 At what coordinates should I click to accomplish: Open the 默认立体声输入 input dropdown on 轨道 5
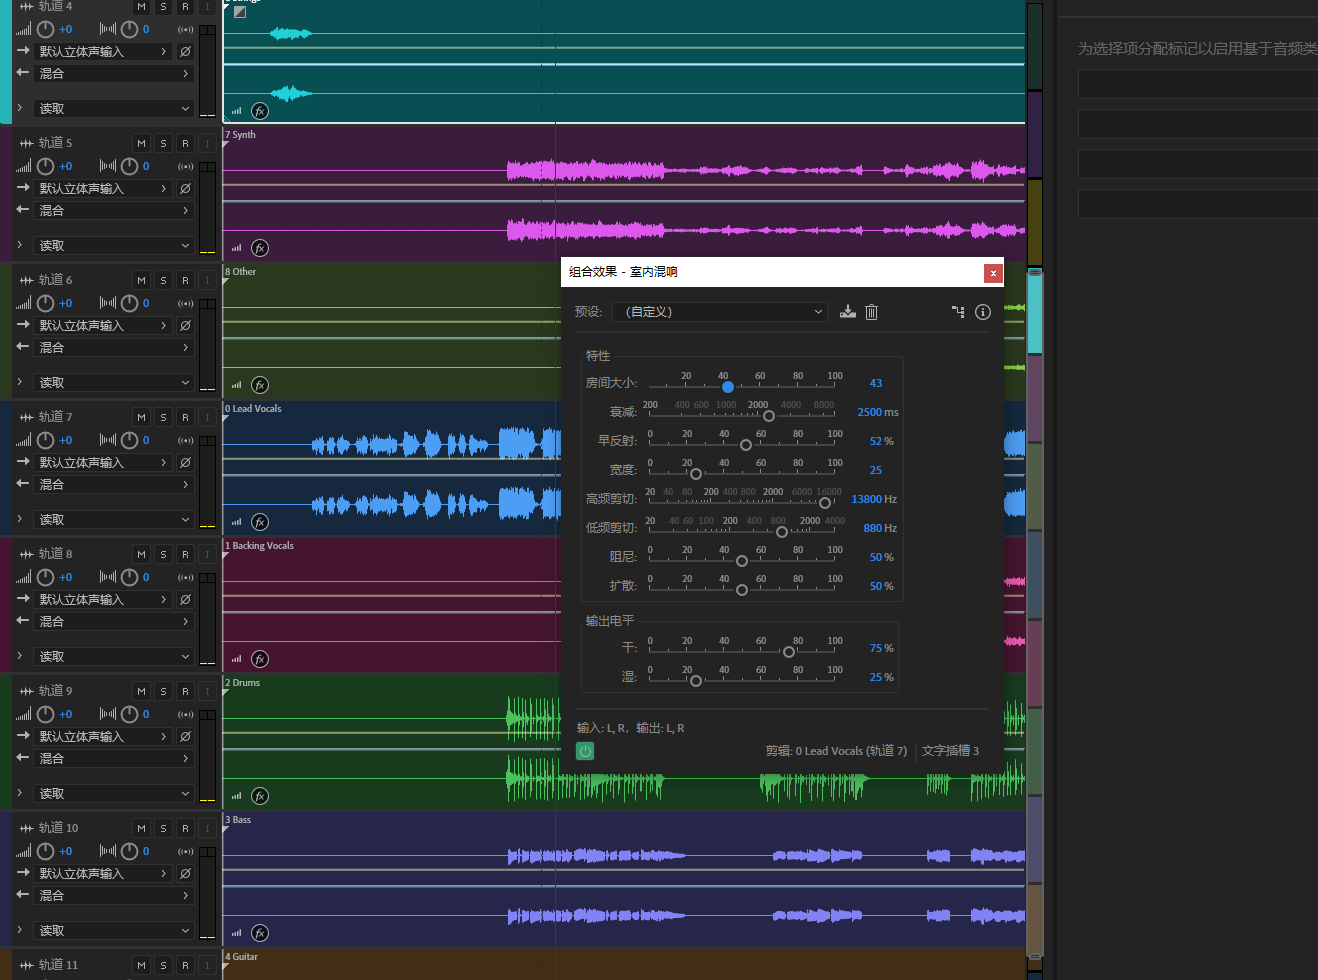coord(104,188)
